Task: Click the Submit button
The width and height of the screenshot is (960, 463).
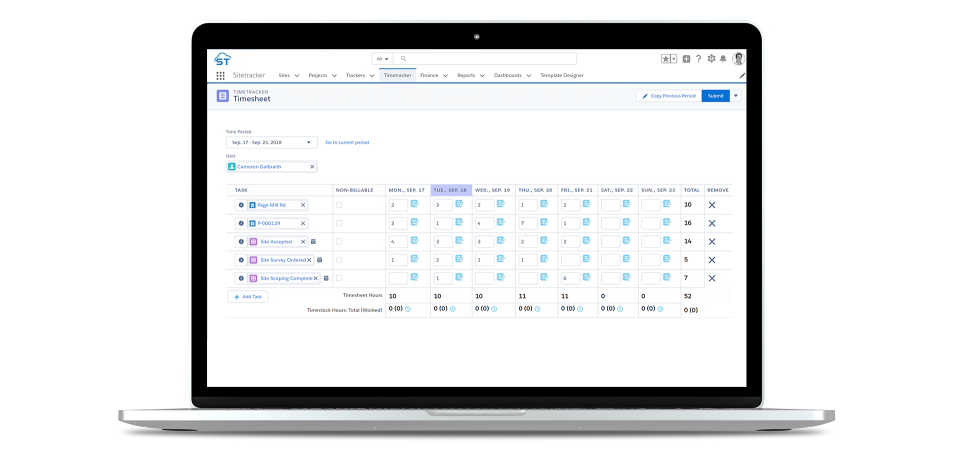Action: point(716,96)
